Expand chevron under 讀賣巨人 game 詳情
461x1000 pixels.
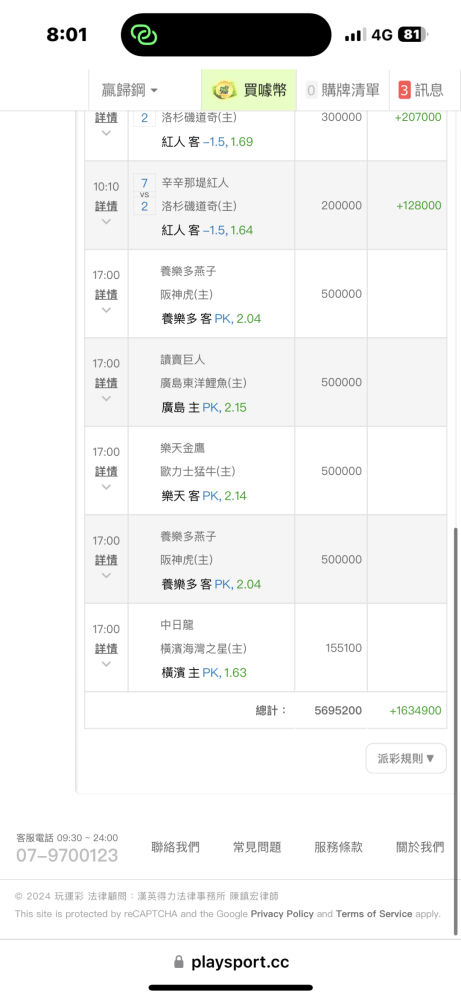tap(106, 399)
